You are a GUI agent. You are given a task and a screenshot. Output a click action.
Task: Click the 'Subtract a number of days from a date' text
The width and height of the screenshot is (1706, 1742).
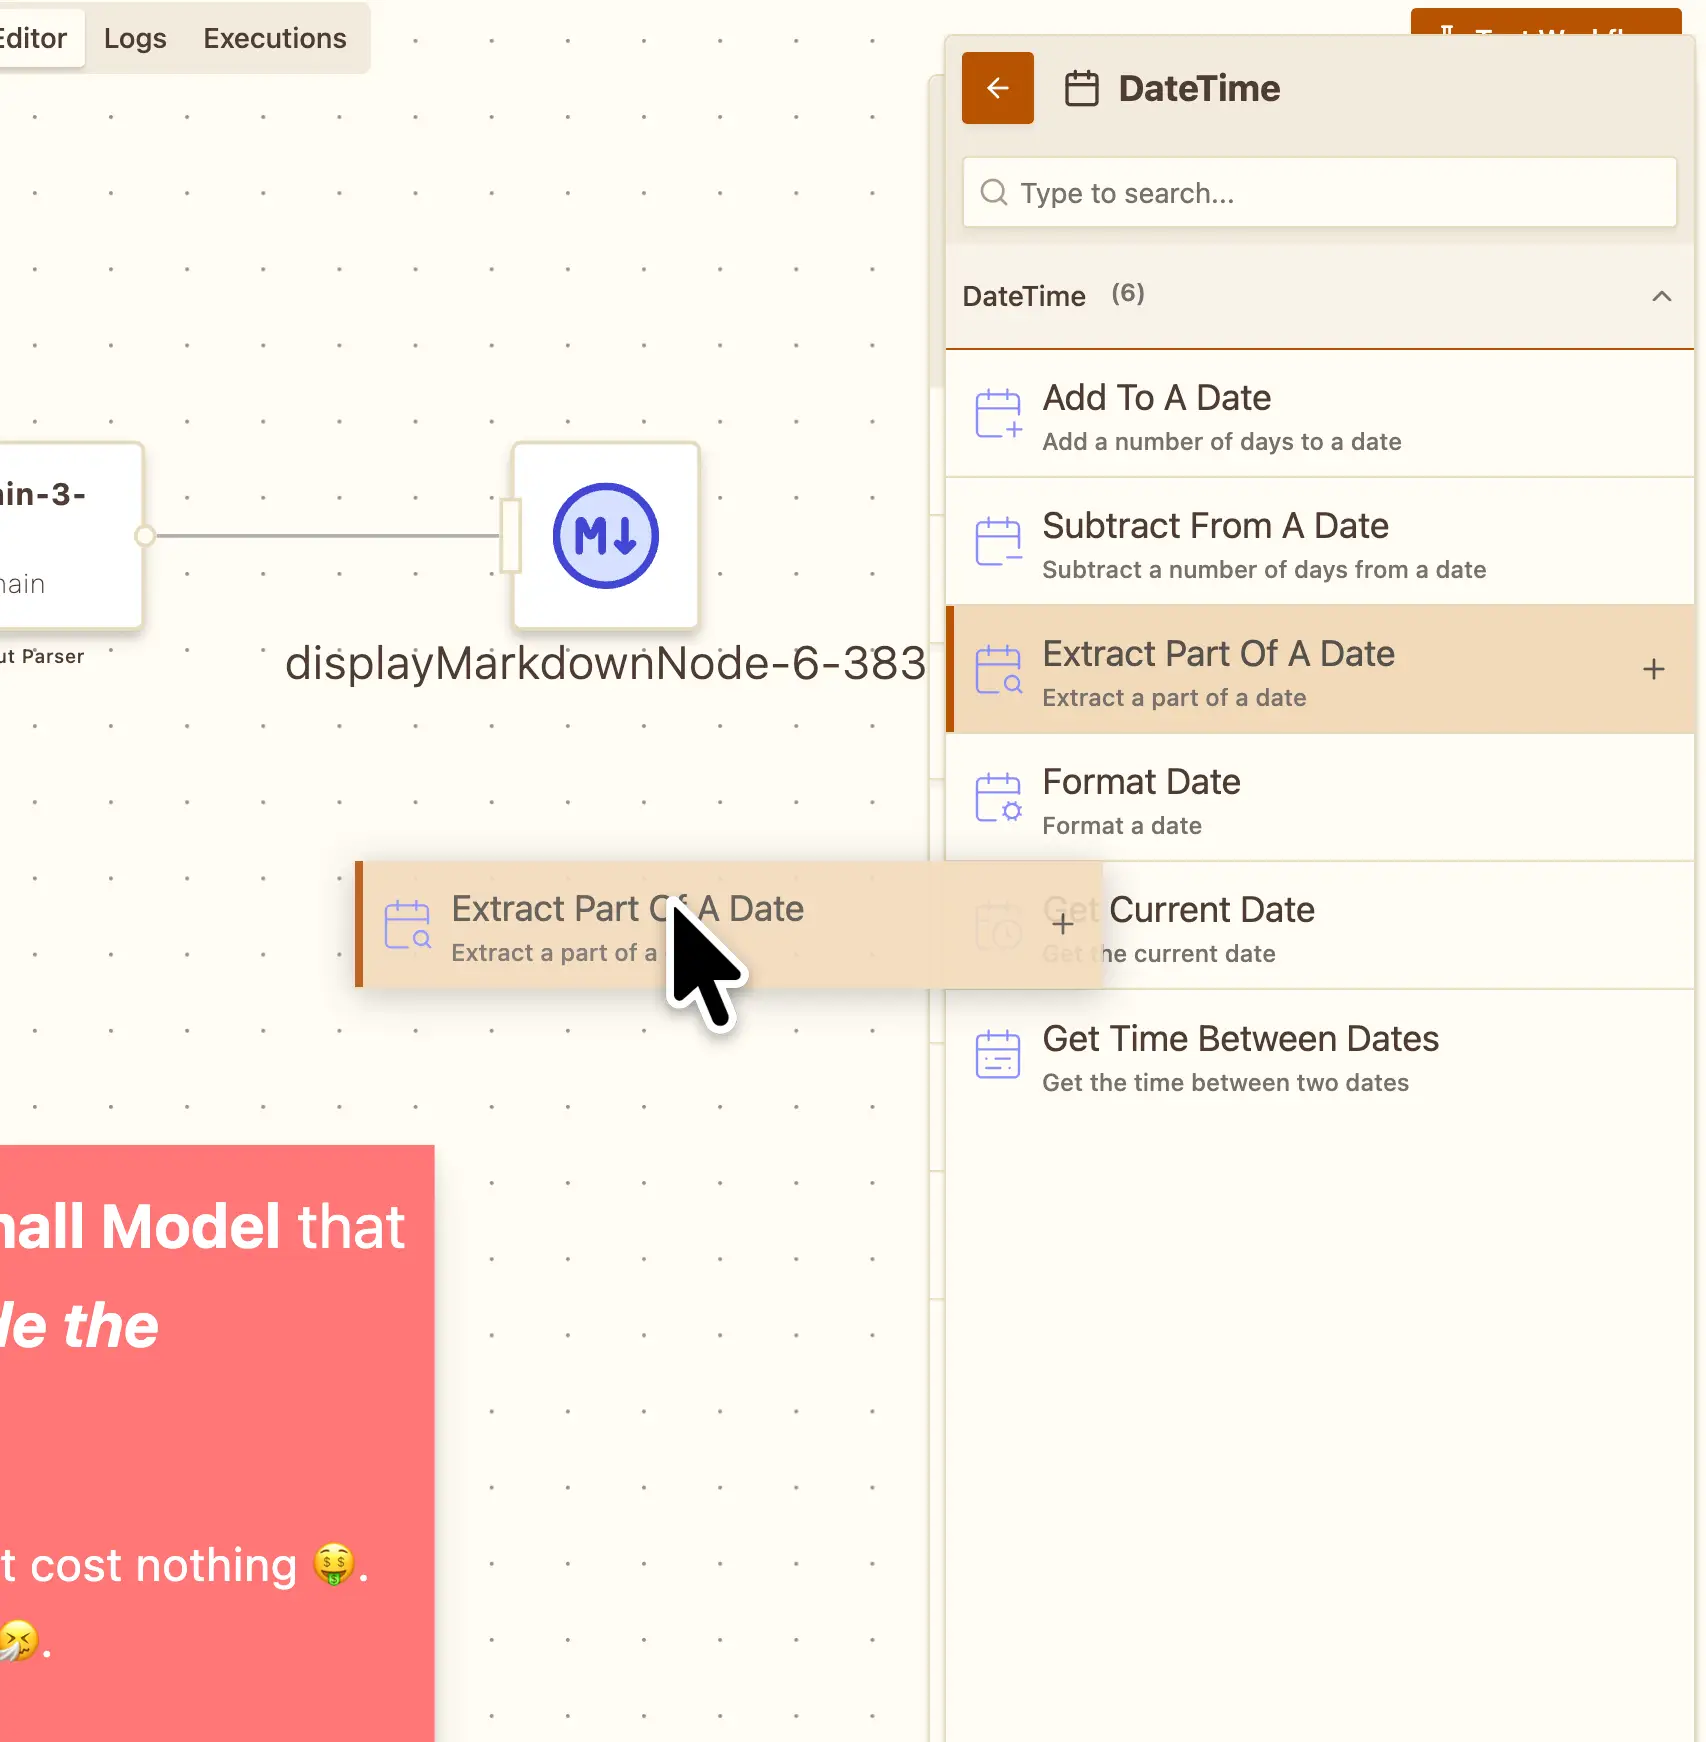[x=1264, y=570]
